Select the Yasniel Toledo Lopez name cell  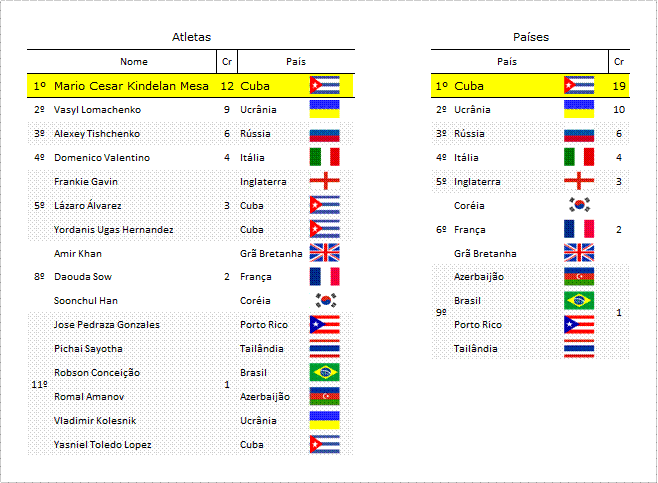102,444
